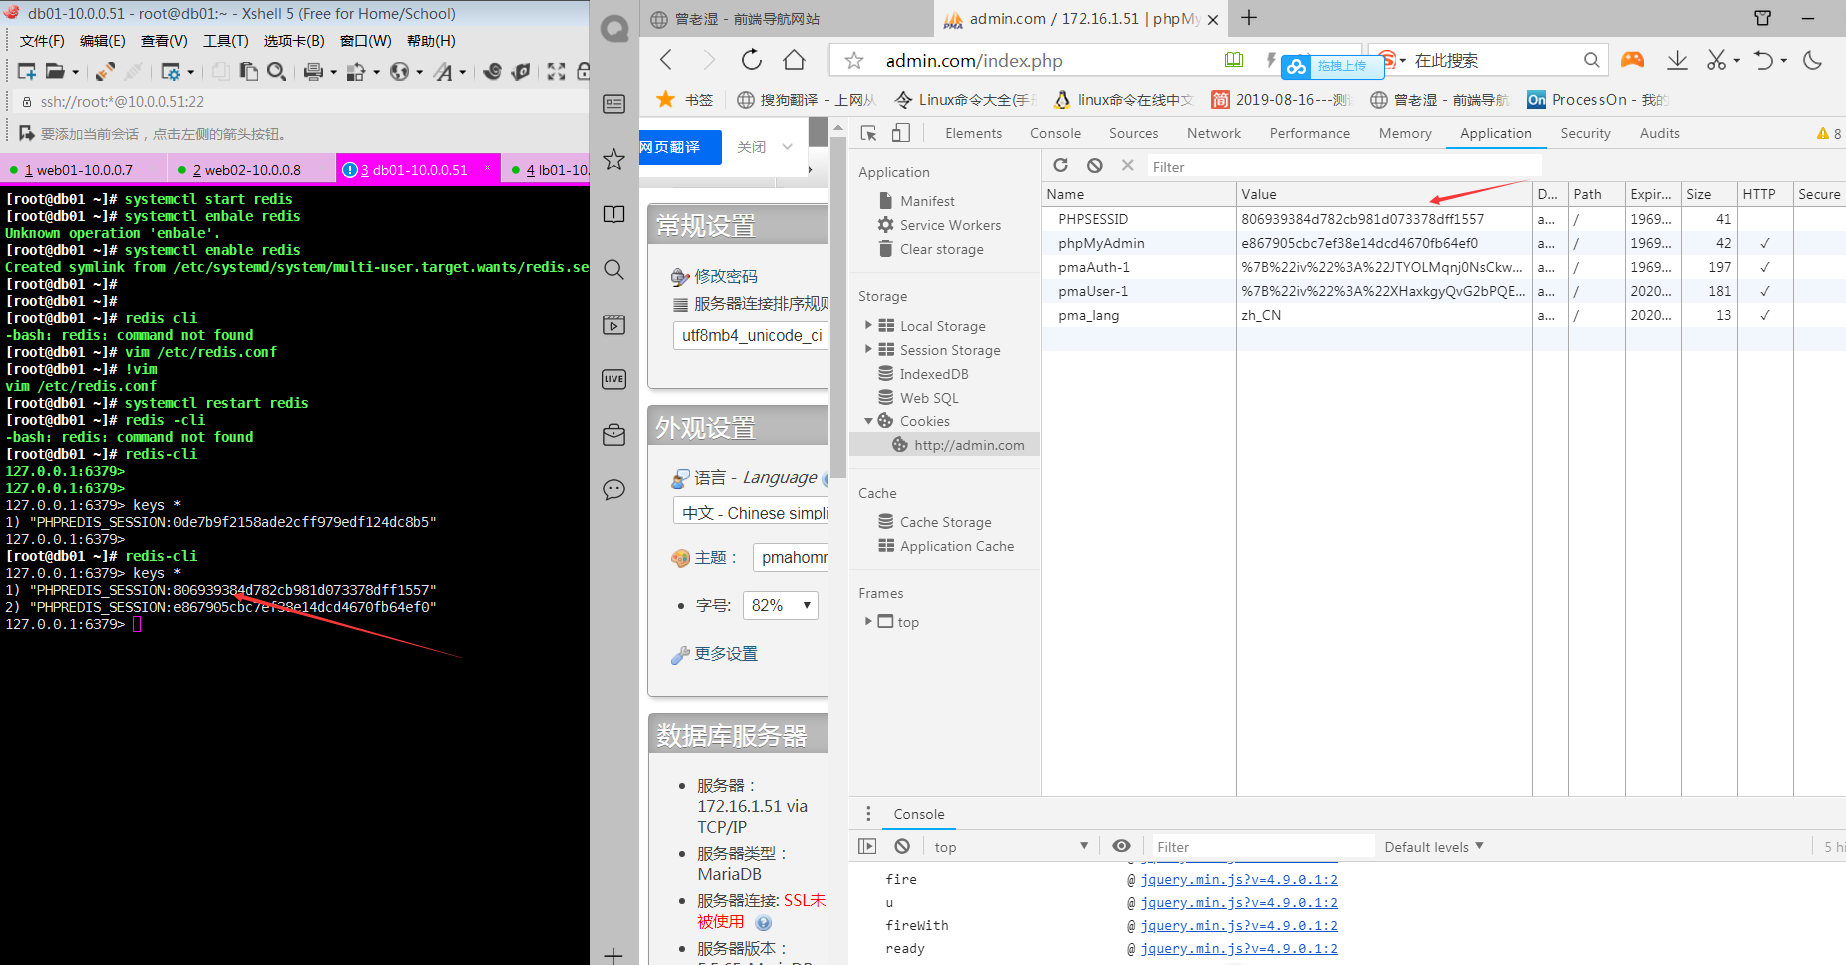Image resolution: width=1846 pixels, height=965 pixels.
Task: Click HTTP checkmark of pmaAuth-1 cookie
Action: [1765, 267]
